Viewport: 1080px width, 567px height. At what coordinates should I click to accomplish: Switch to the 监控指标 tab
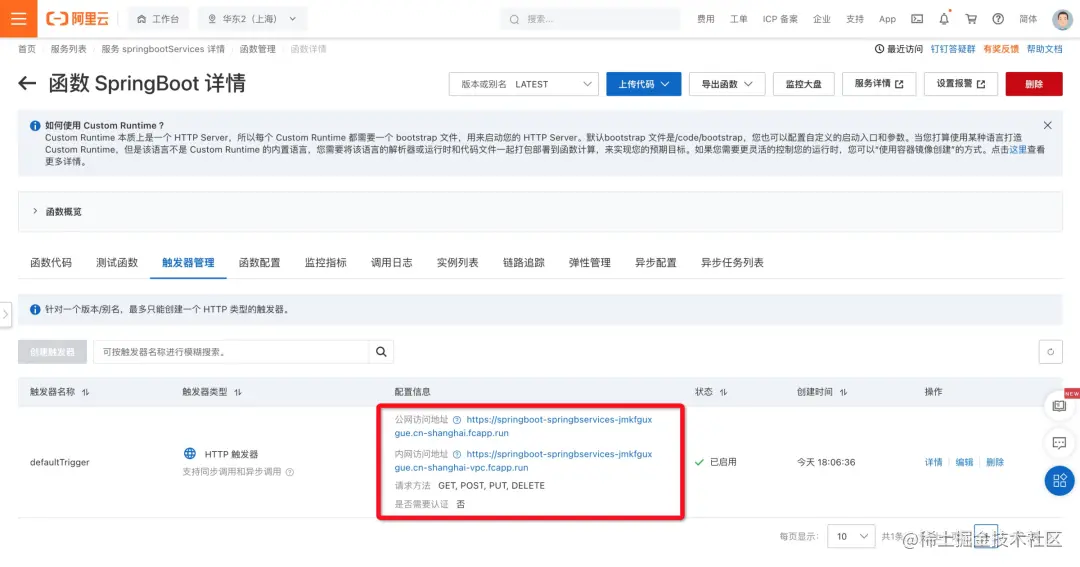click(326, 262)
